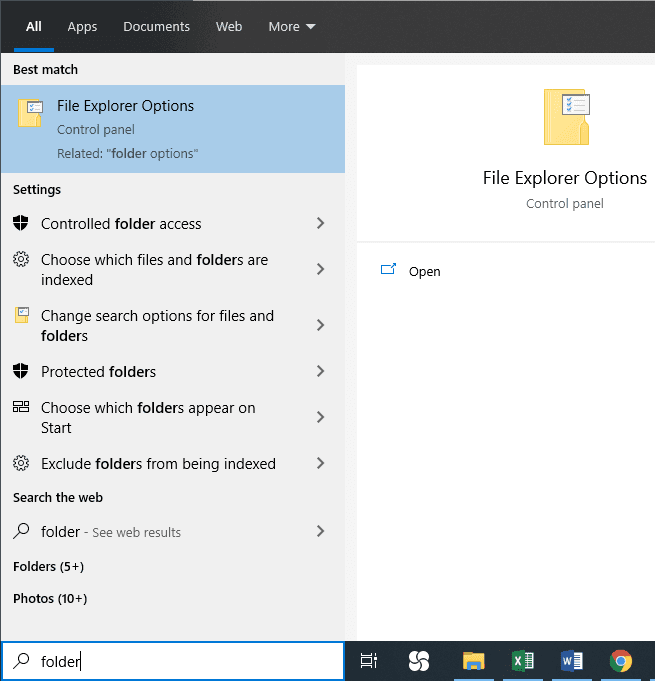
Task: Open the More filter dropdown
Action: 291,27
